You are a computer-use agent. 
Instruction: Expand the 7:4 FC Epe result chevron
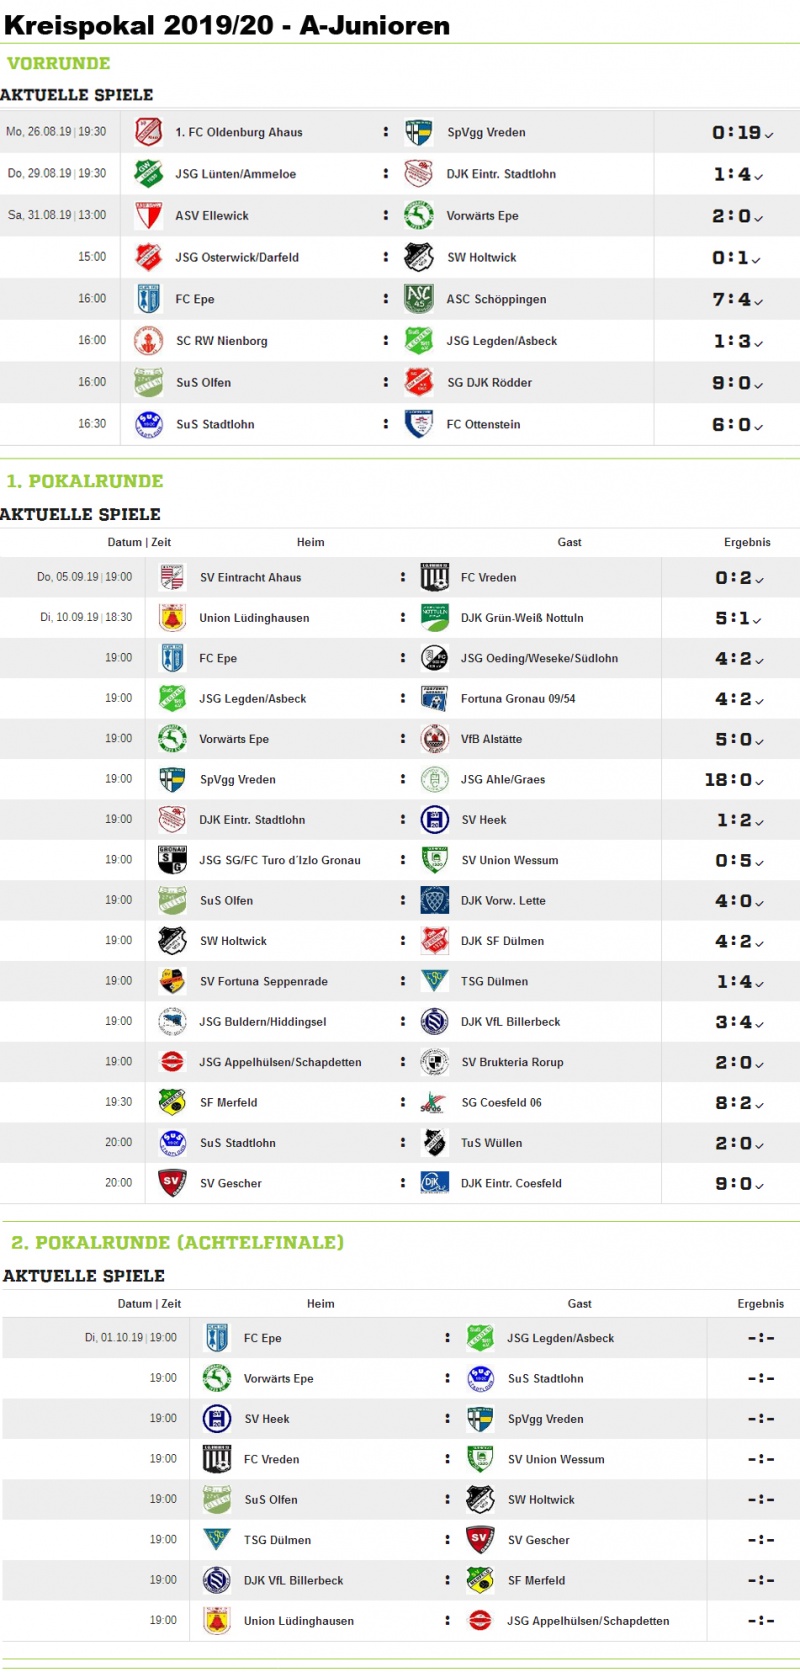click(759, 301)
